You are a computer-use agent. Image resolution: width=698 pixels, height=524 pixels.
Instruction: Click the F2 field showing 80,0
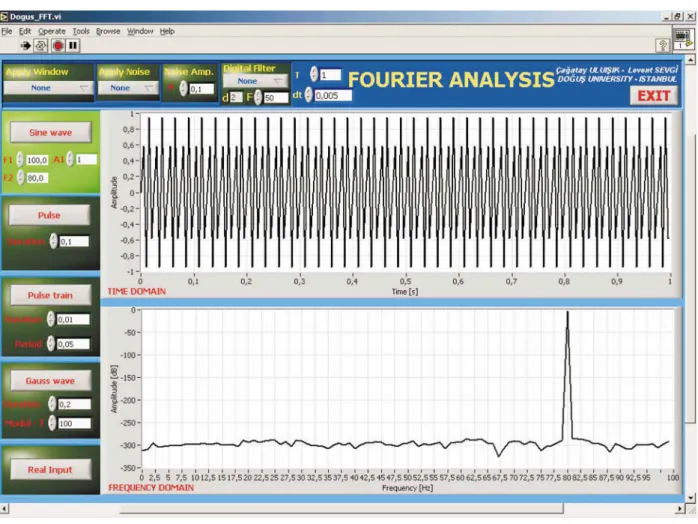[37, 178]
